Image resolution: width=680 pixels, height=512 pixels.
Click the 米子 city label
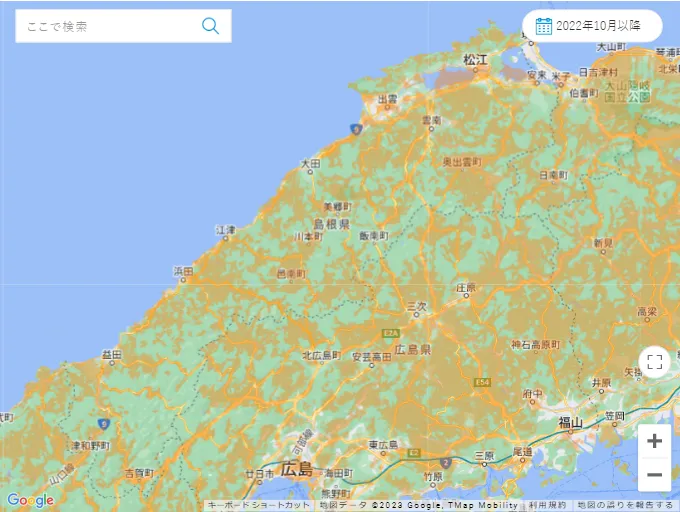coord(561,76)
